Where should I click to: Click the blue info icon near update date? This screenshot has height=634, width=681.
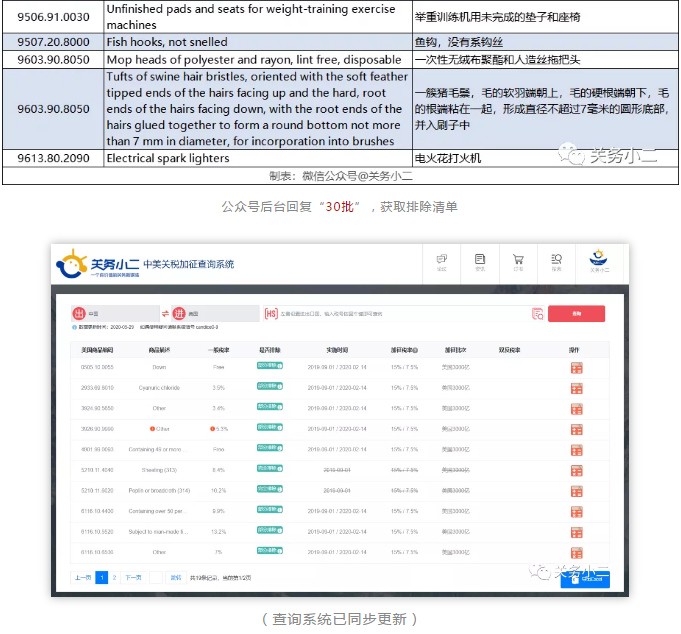(74, 327)
